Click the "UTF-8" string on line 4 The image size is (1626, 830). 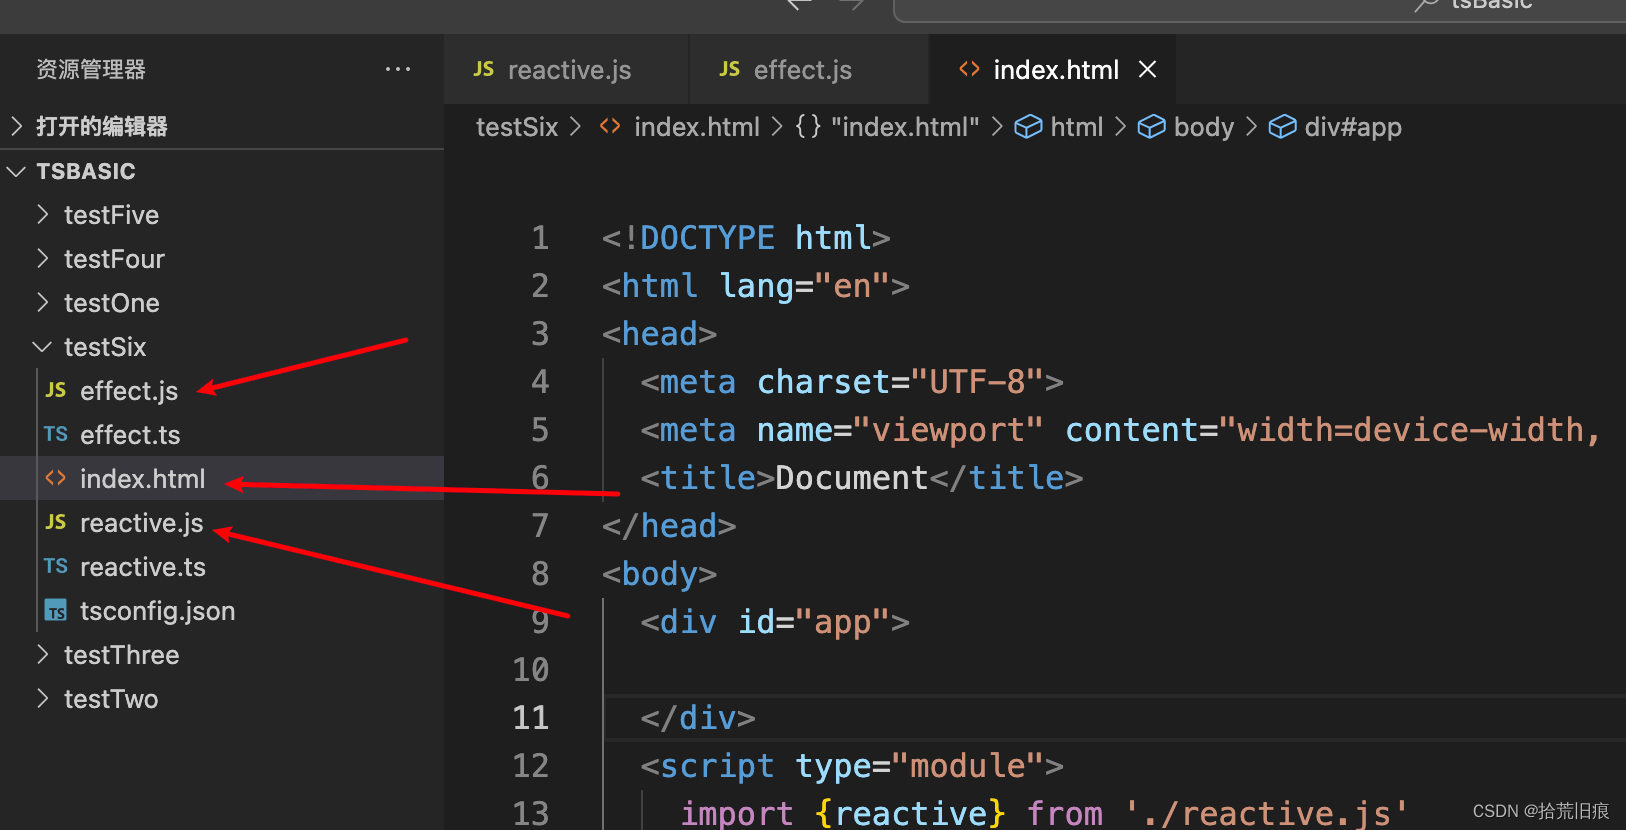(977, 382)
